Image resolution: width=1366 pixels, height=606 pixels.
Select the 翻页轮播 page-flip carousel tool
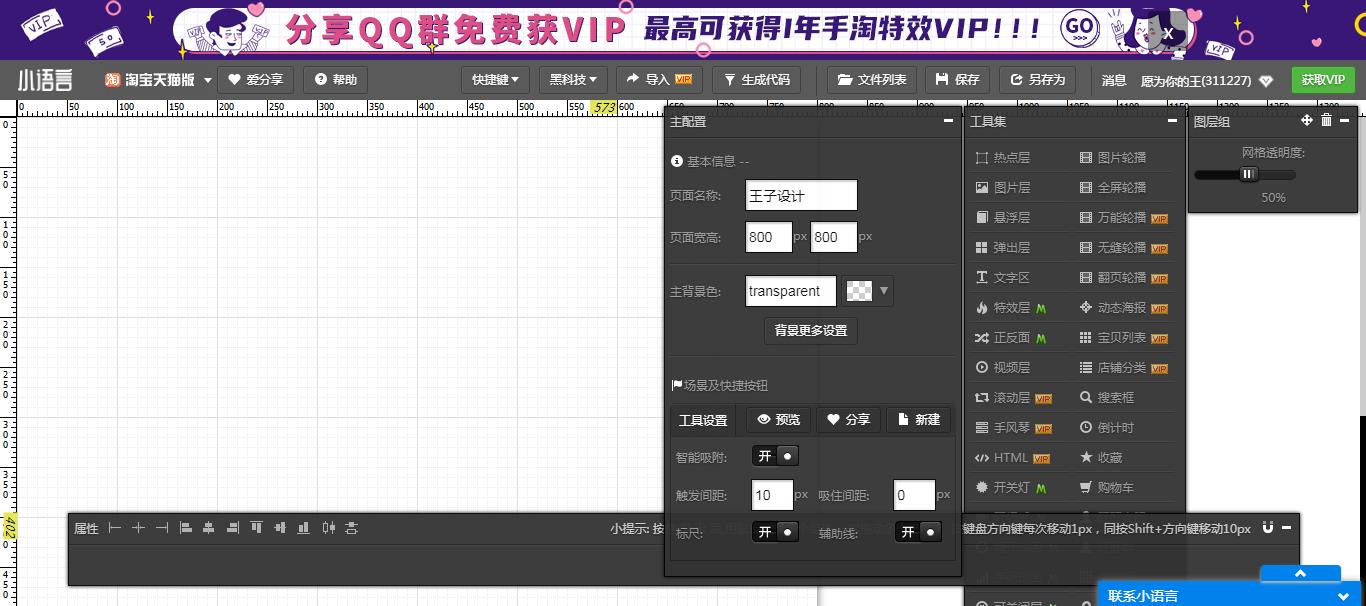coord(1123,277)
